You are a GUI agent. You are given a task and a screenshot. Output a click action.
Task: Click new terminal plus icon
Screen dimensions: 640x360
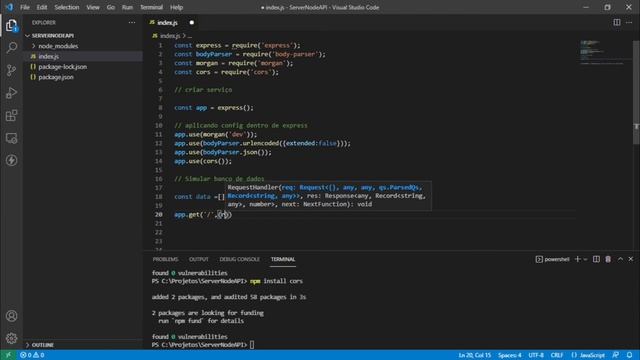coord(578,259)
